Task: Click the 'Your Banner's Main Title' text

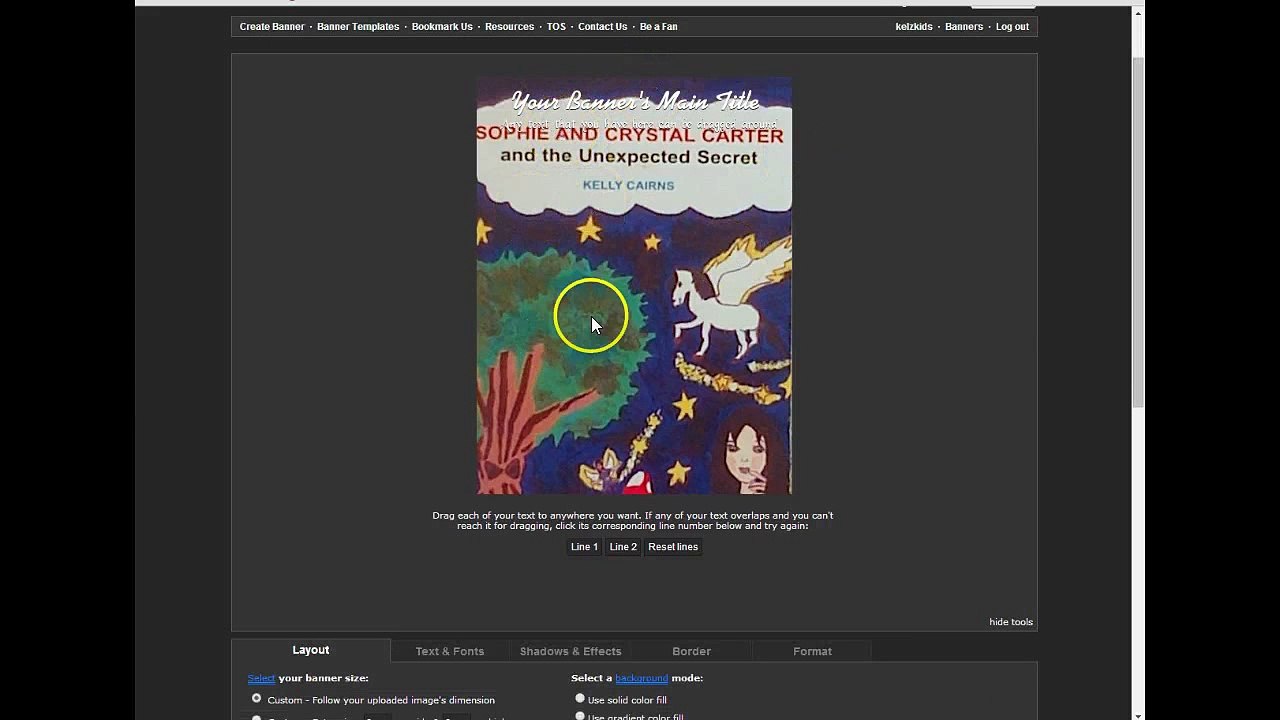Action: click(x=634, y=101)
